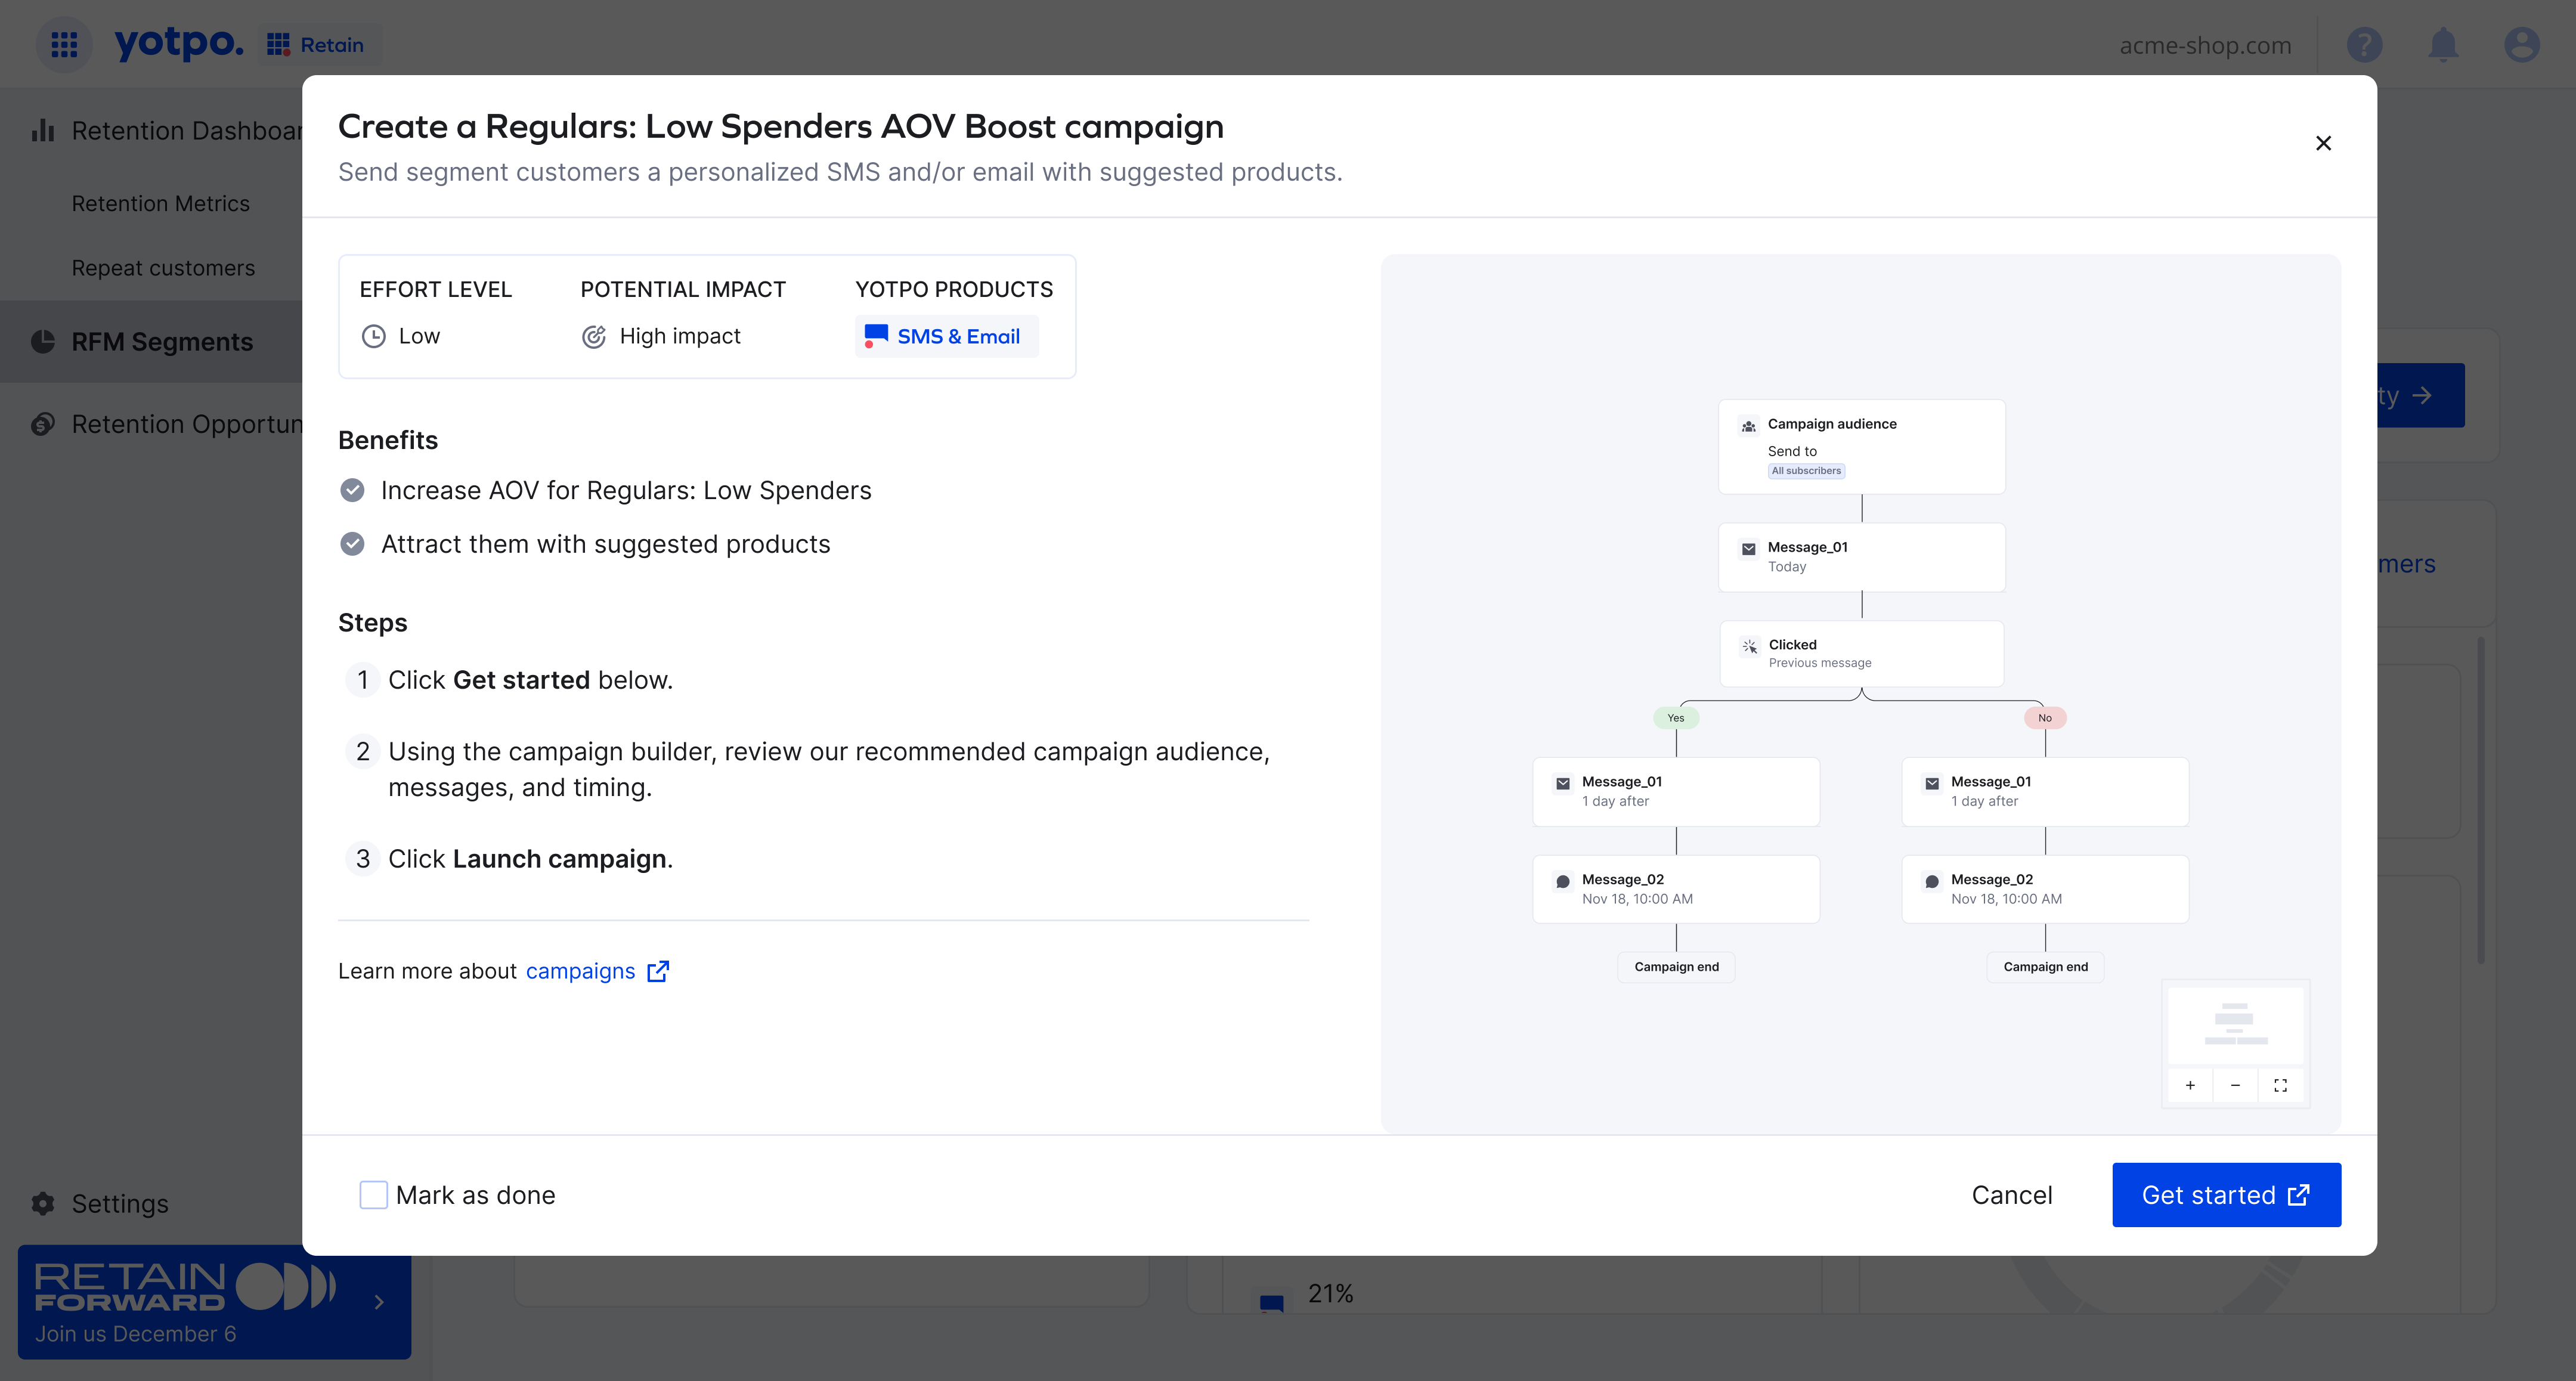Click the No branch label
This screenshot has height=1381, width=2576.
point(2045,718)
